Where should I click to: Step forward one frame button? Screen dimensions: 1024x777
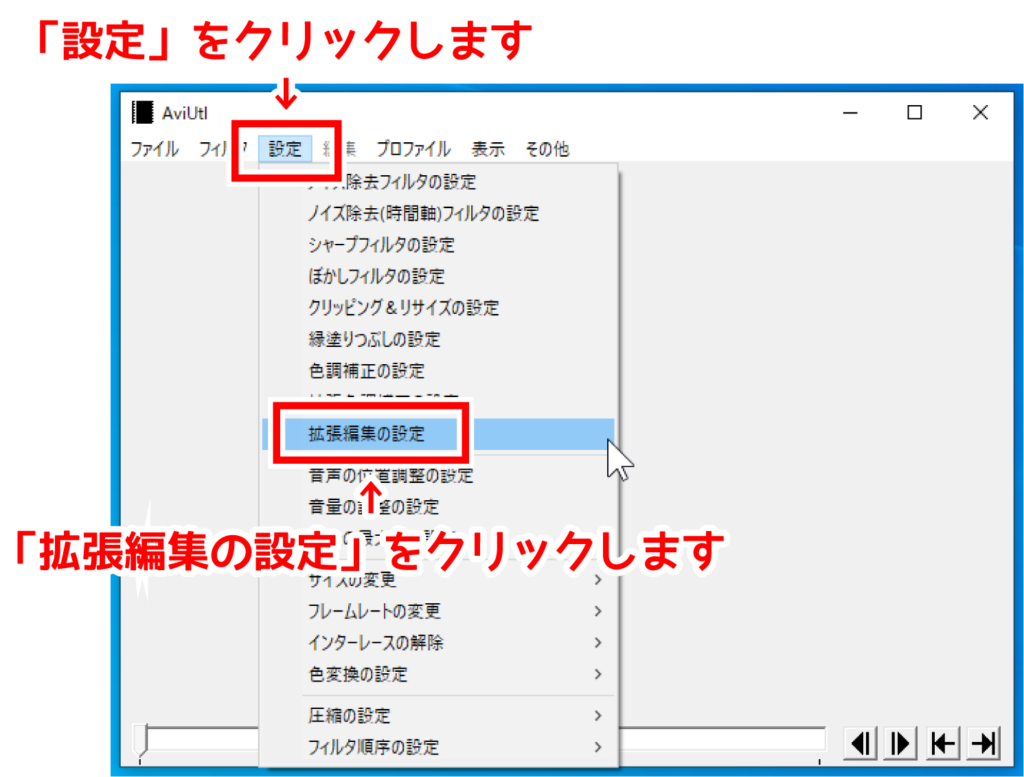(x=901, y=743)
